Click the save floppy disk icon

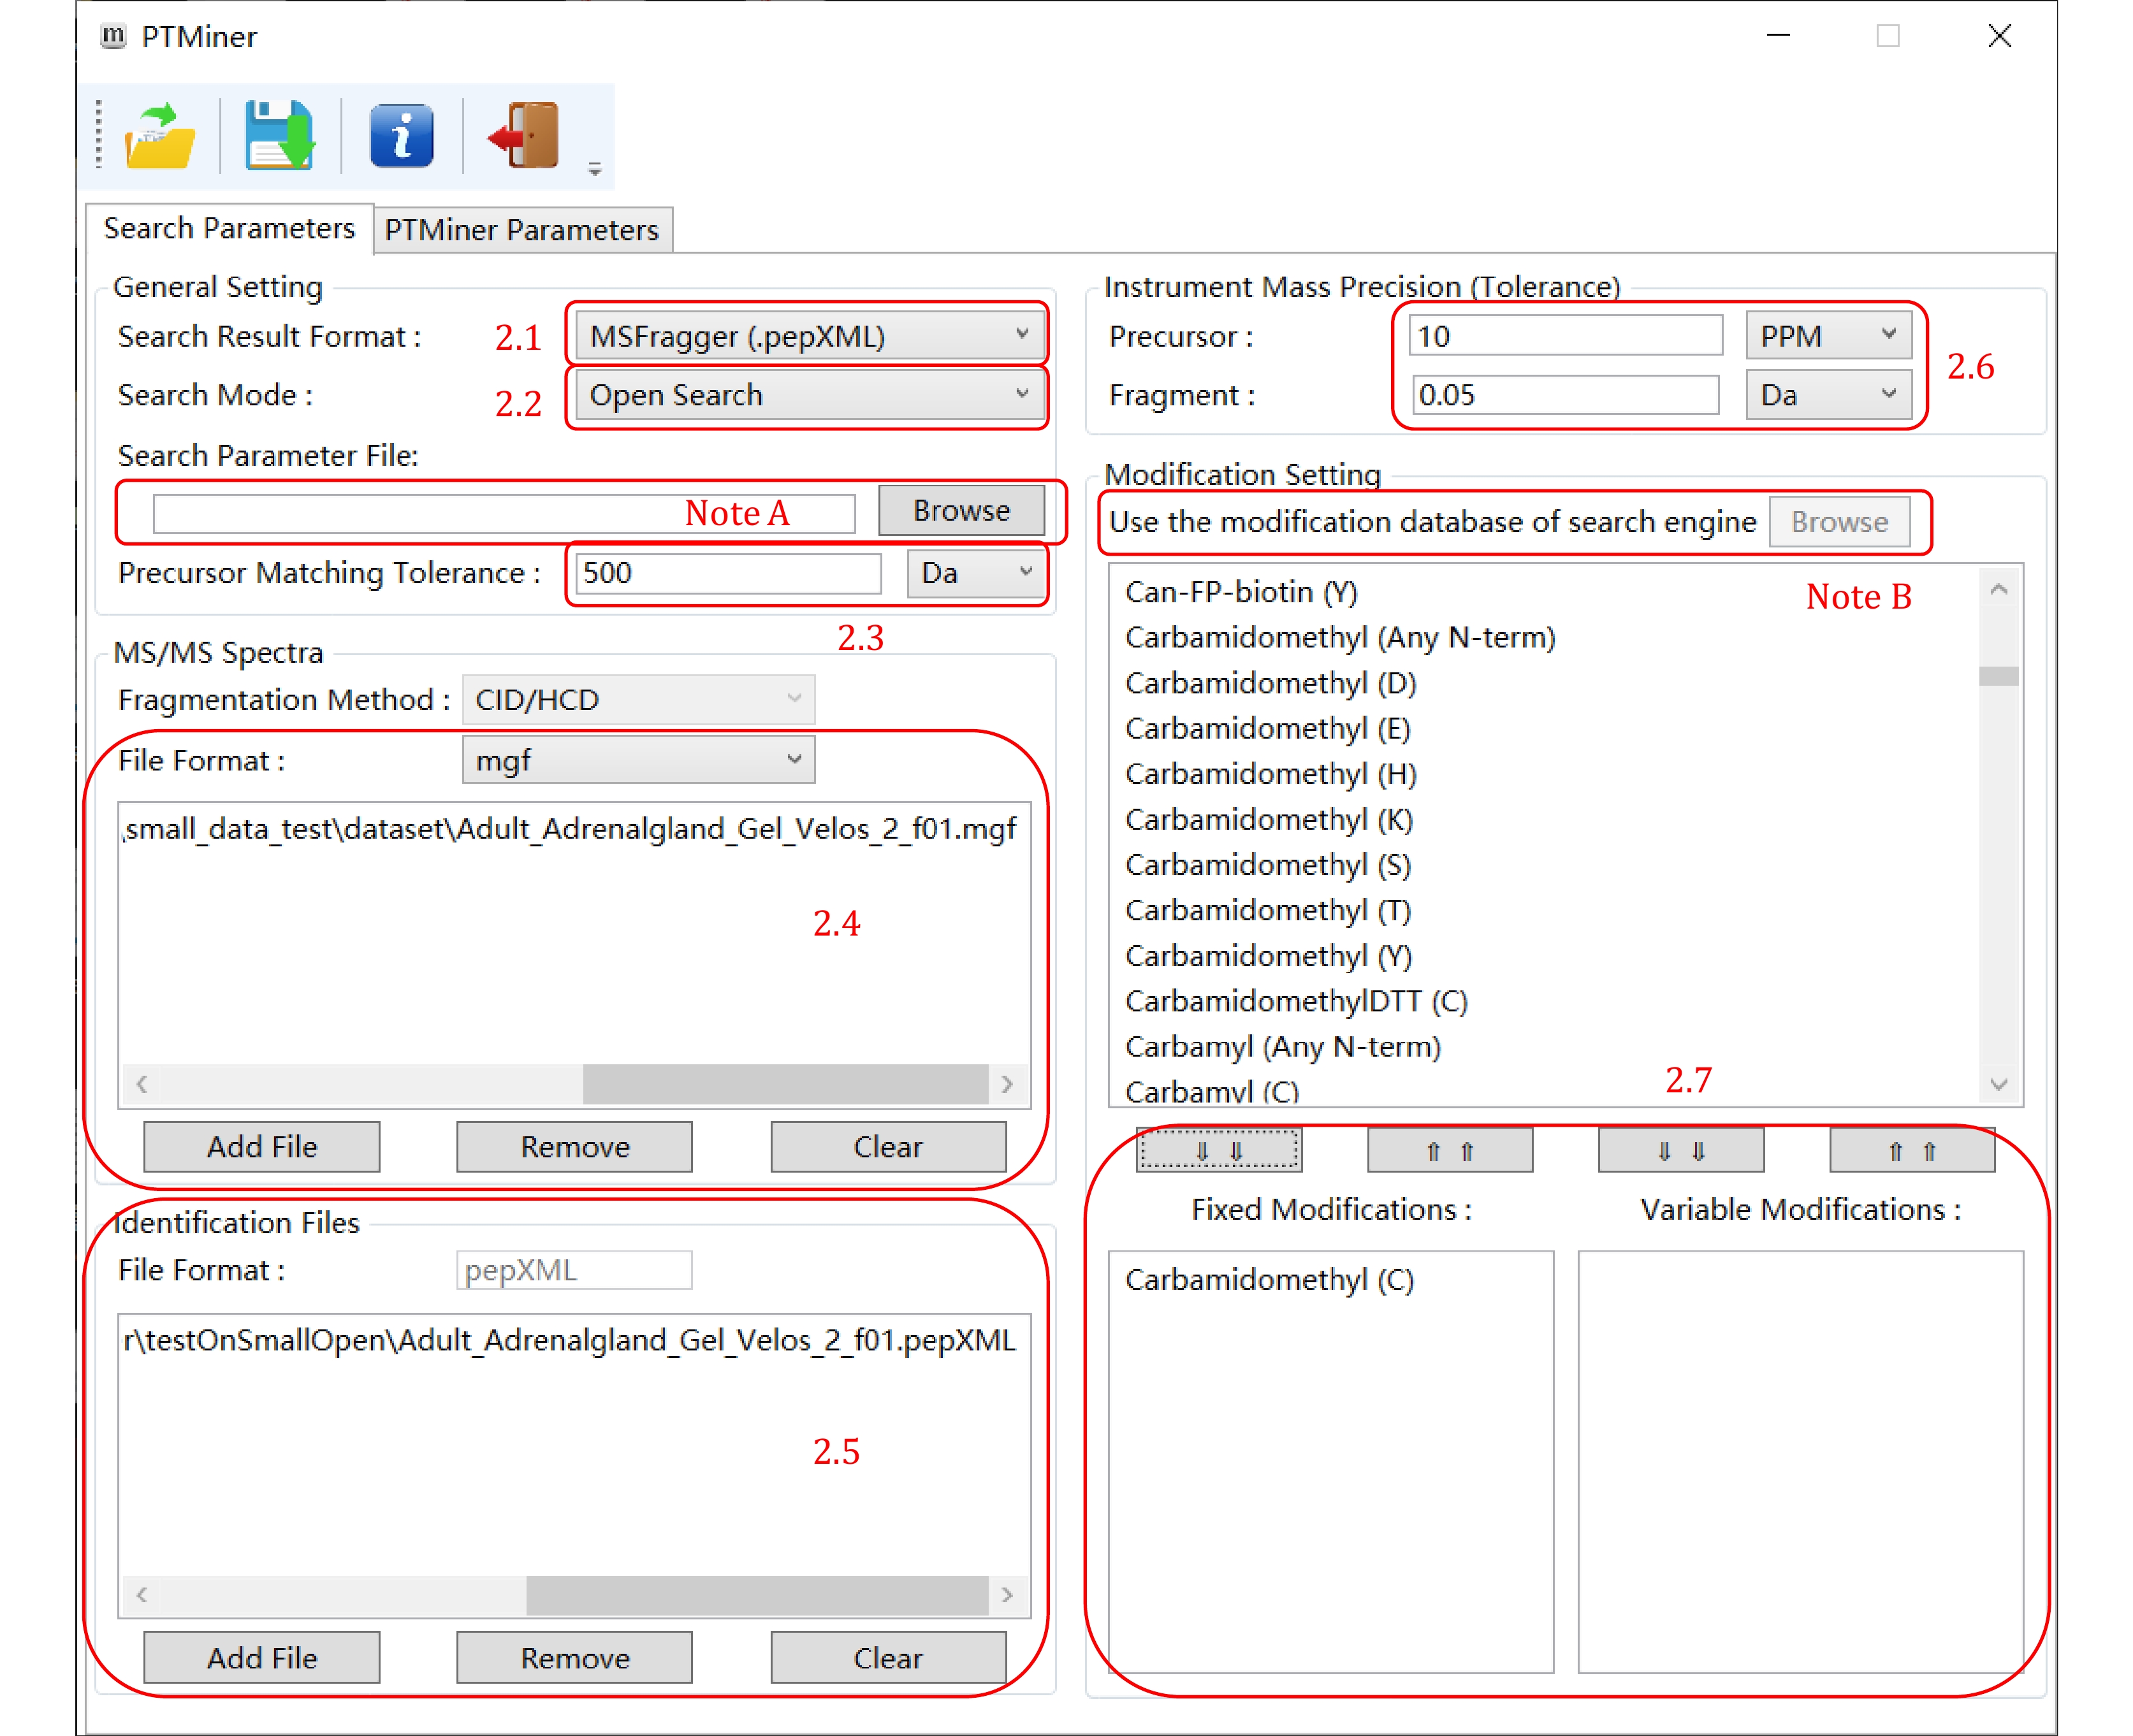280,135
